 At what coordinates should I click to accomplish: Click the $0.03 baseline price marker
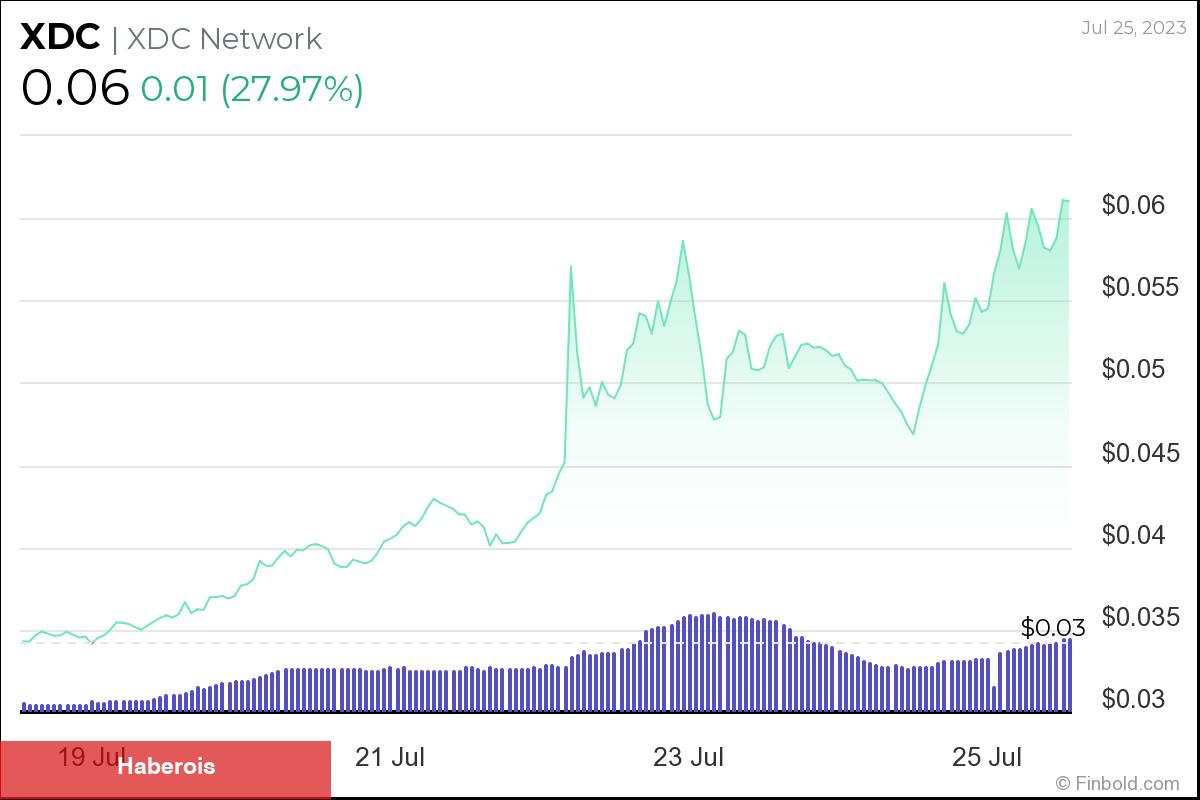pyautogui.click(x=1053, y=628)
